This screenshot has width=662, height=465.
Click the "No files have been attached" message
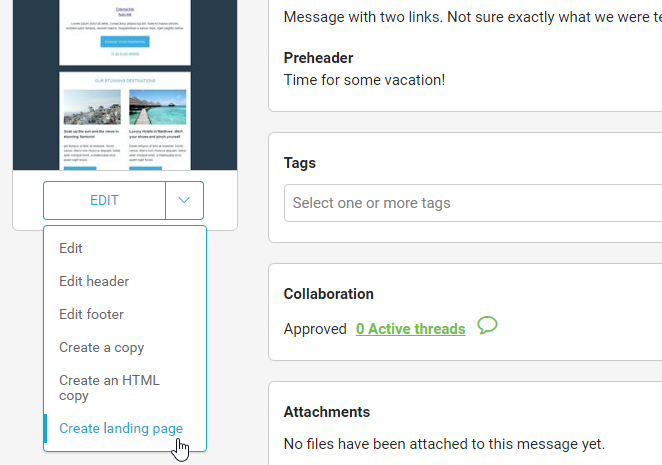tap(444, 443)
